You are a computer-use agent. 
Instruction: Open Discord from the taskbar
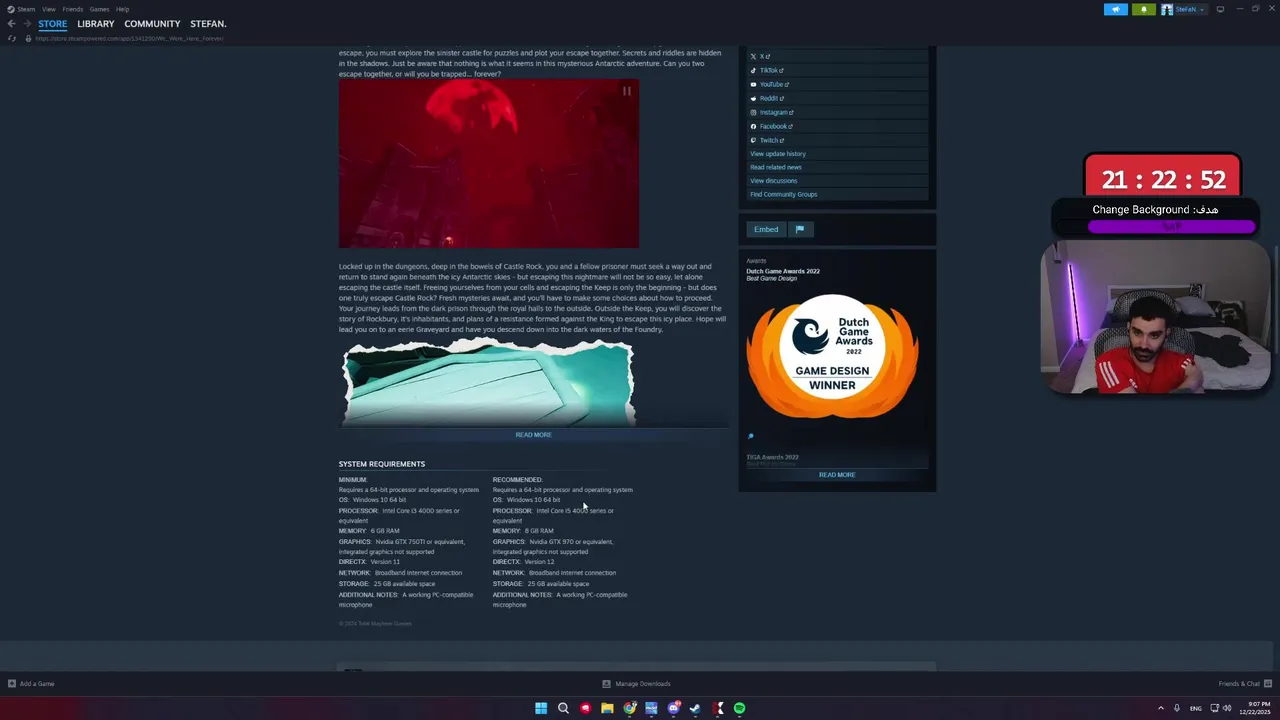tap(673, 708)
